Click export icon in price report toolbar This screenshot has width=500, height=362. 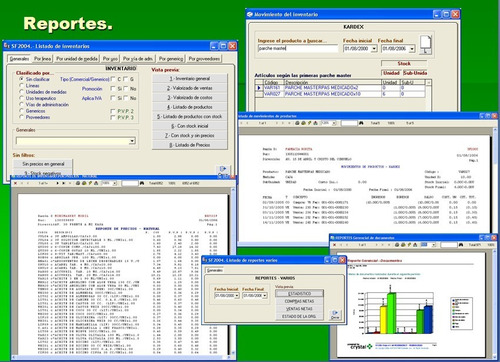click(84, 183)
